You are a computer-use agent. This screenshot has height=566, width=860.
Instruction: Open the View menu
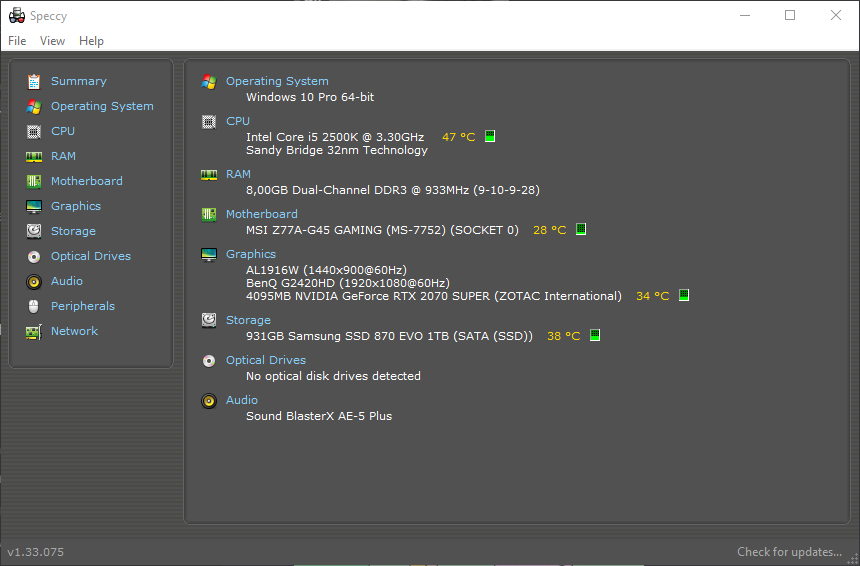[x=52, y=41]
